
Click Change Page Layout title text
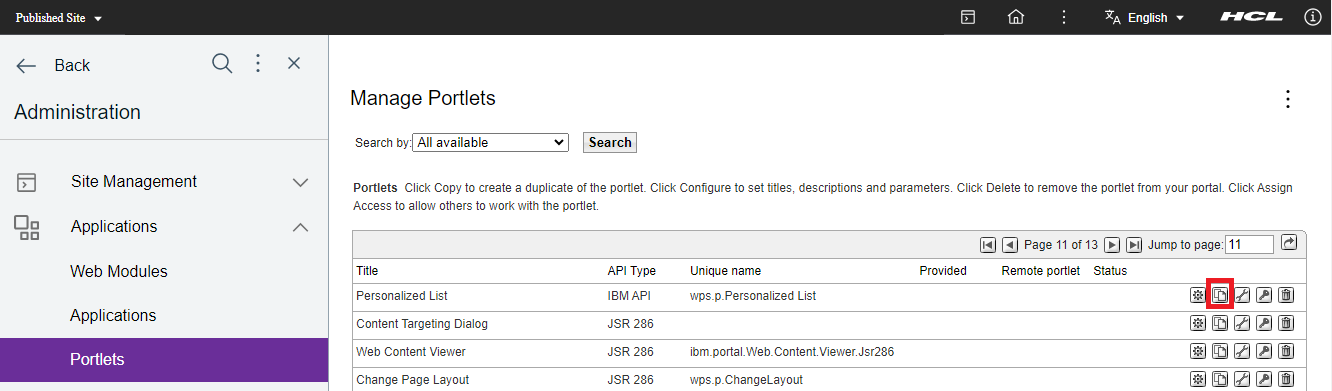click(413, 380)
